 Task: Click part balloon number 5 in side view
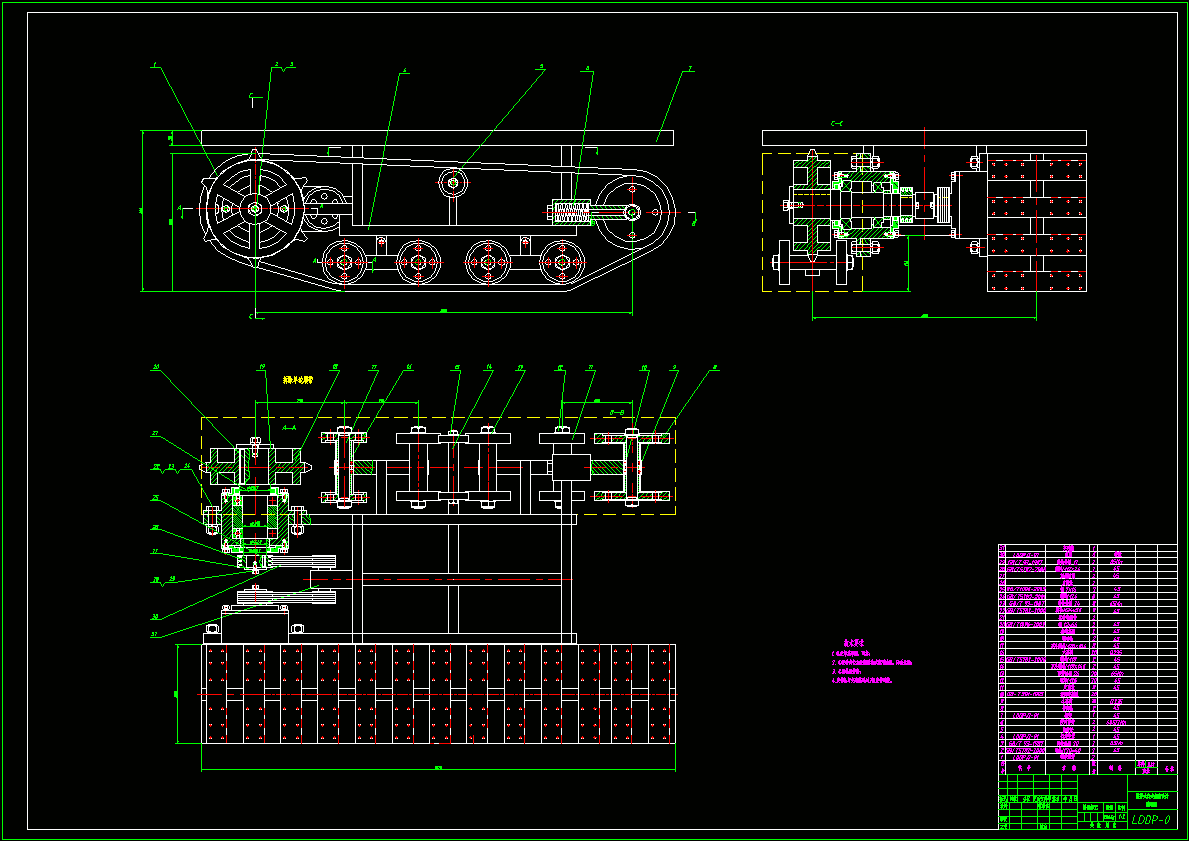541,66
